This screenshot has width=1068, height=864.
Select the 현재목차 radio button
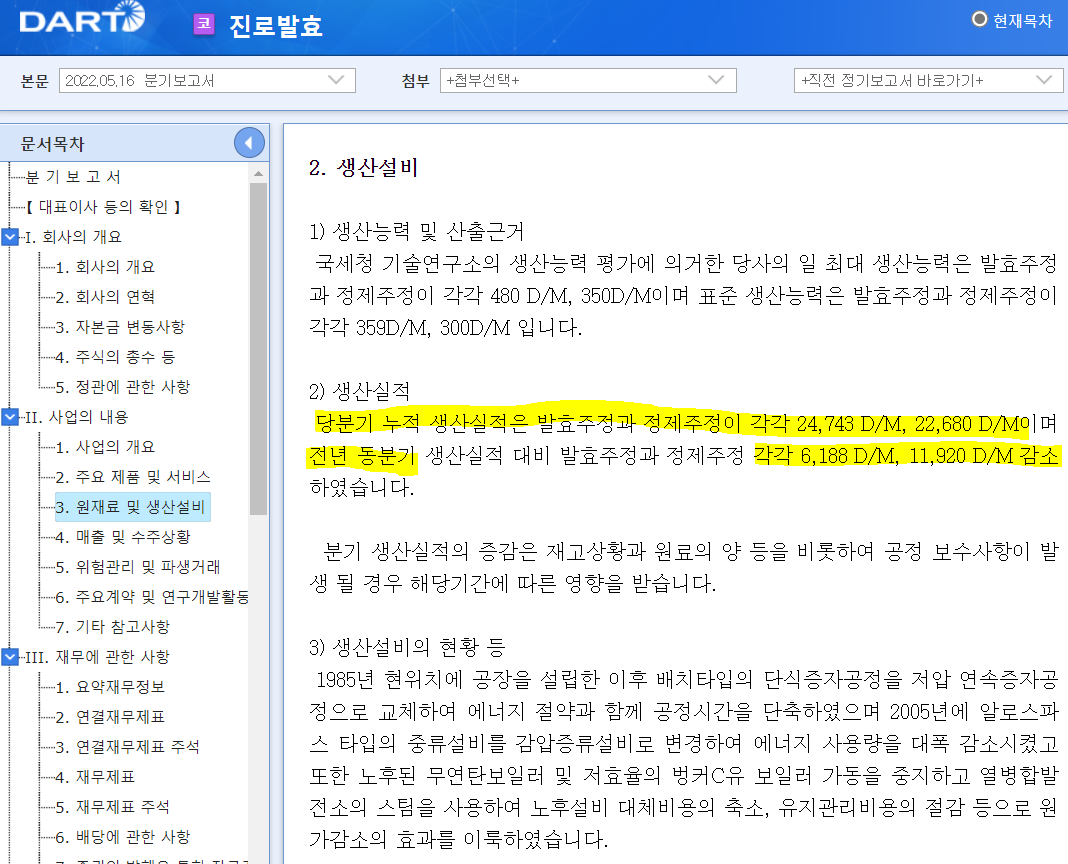click(979, 19)
